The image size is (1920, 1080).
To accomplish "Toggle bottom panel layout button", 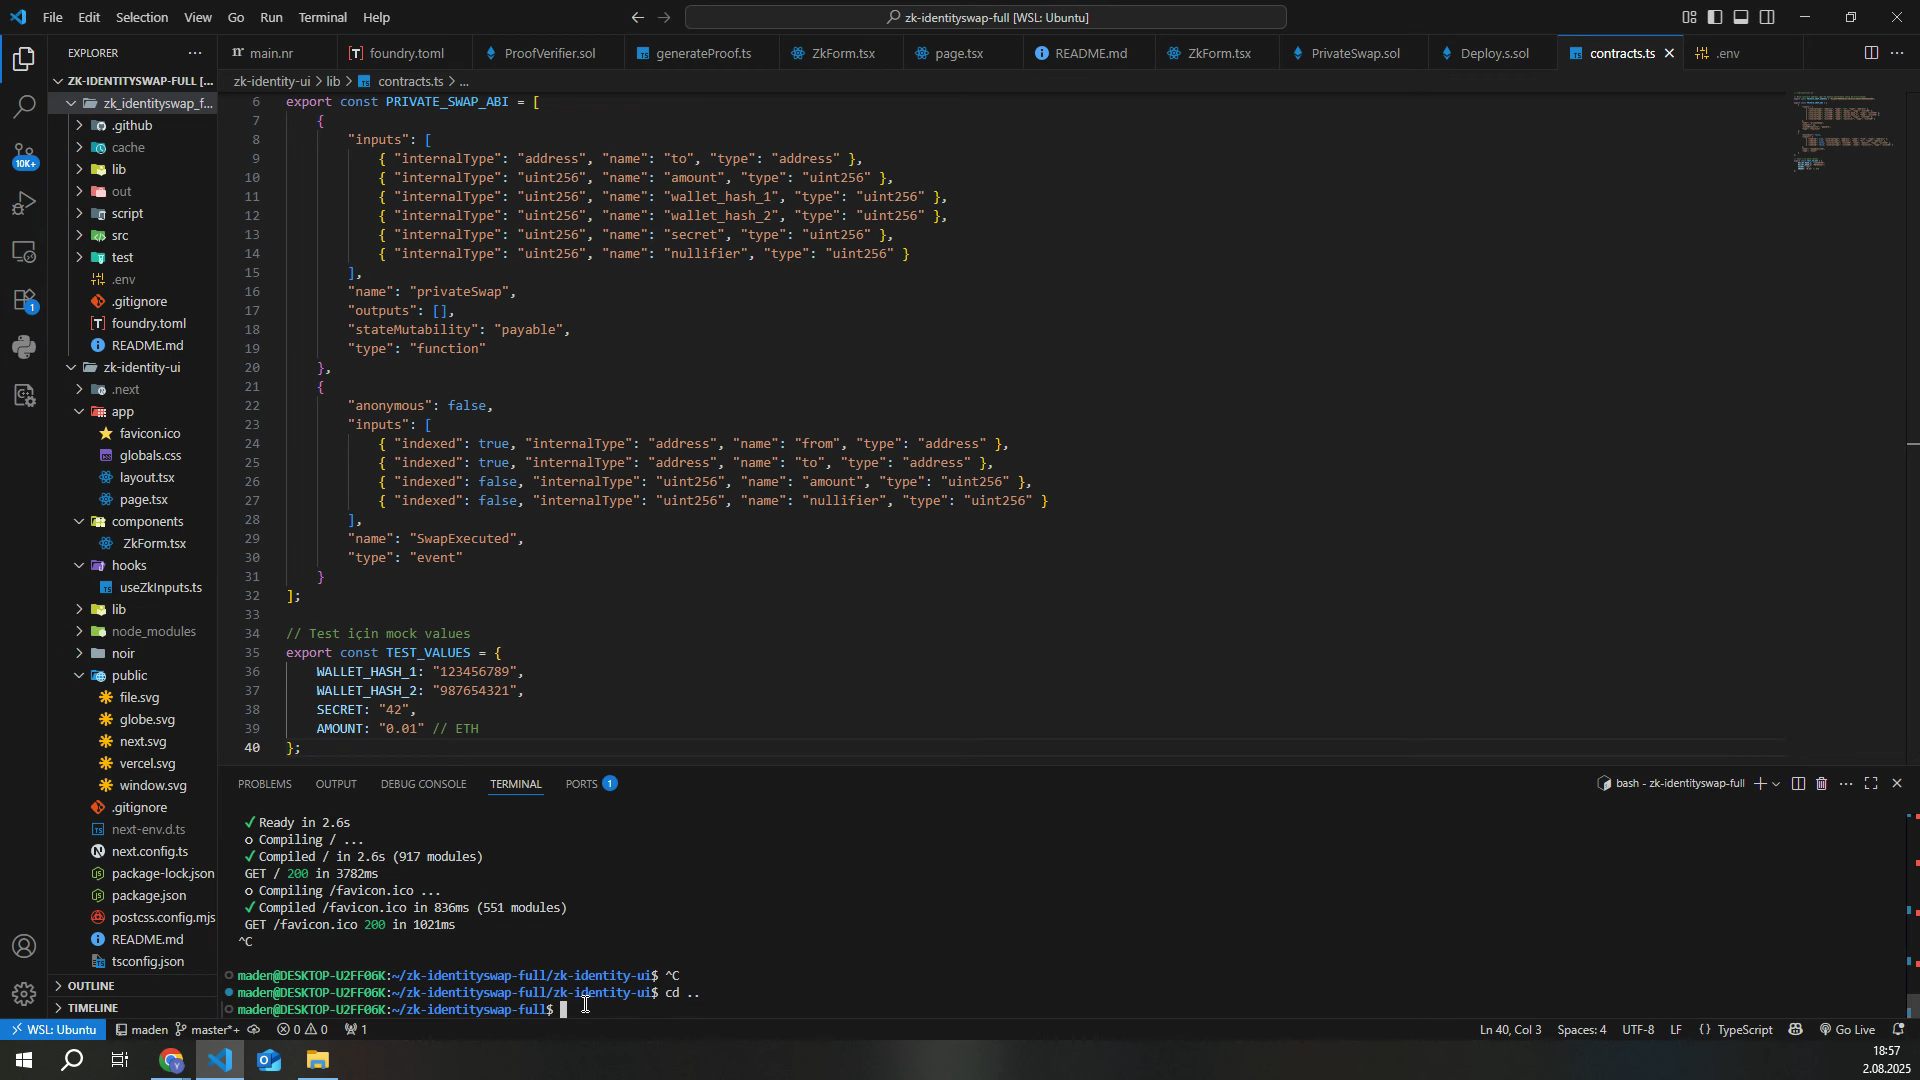I will click(1741, 18).
